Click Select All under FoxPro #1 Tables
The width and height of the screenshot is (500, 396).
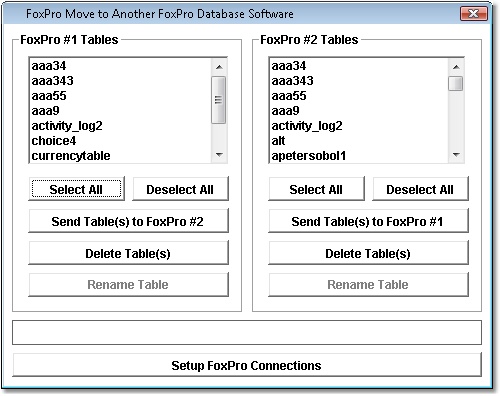pyautogui.click(x=76, y=189)
